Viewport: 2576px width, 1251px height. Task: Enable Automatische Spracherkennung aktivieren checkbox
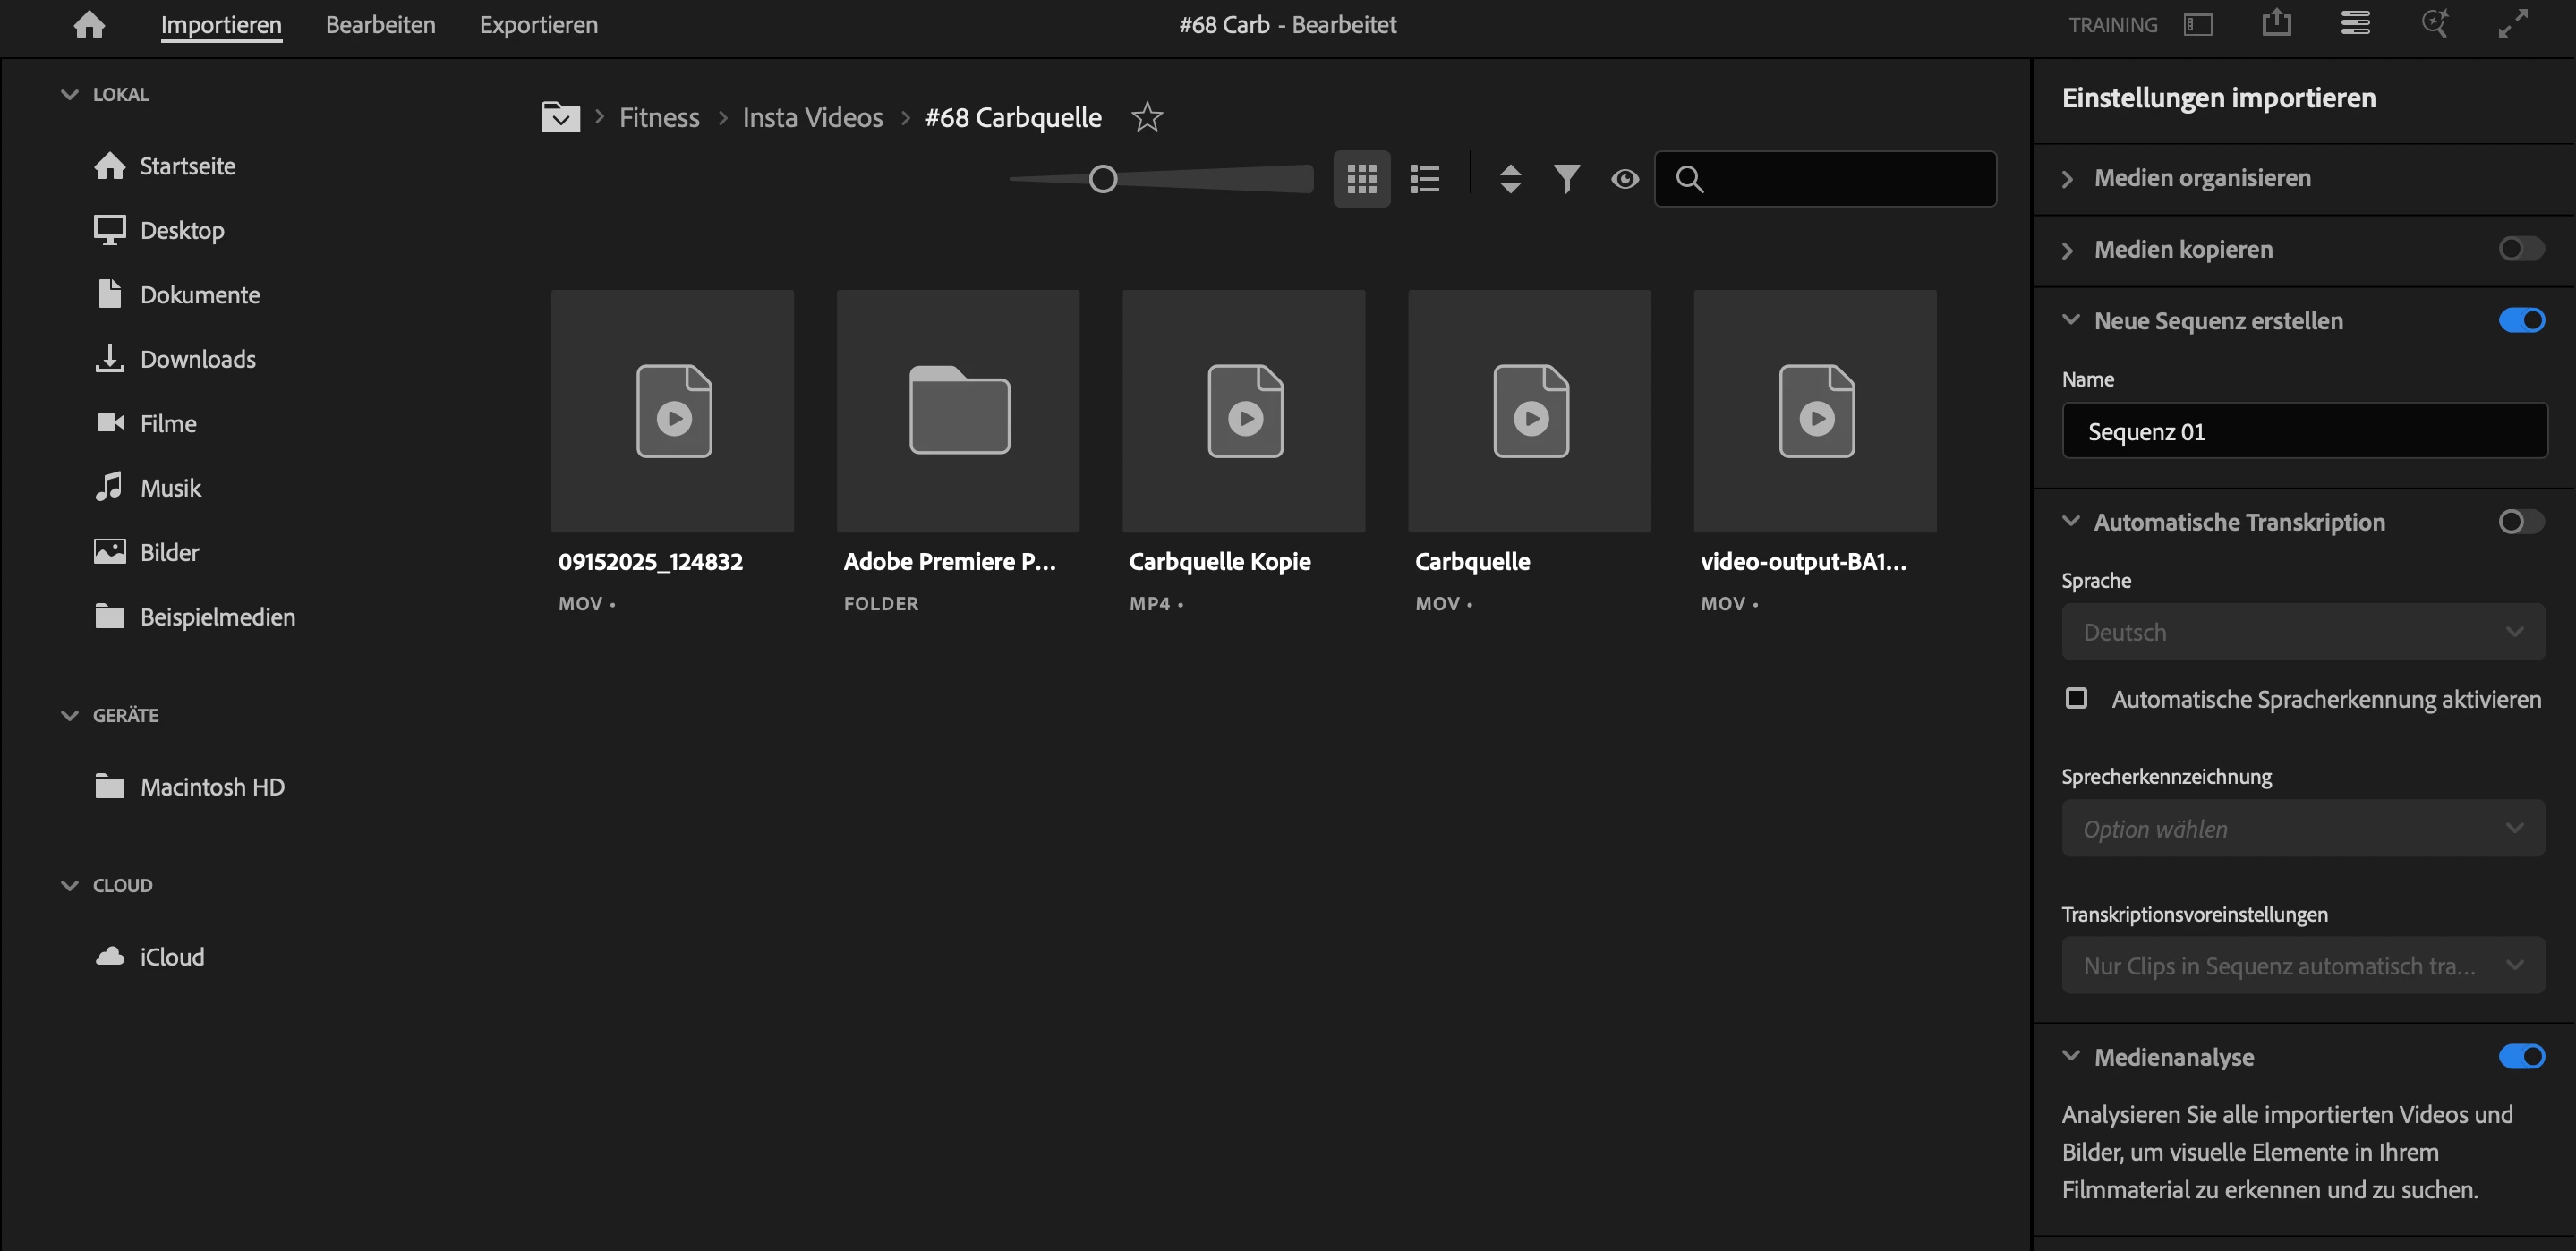coord(2076,698)
